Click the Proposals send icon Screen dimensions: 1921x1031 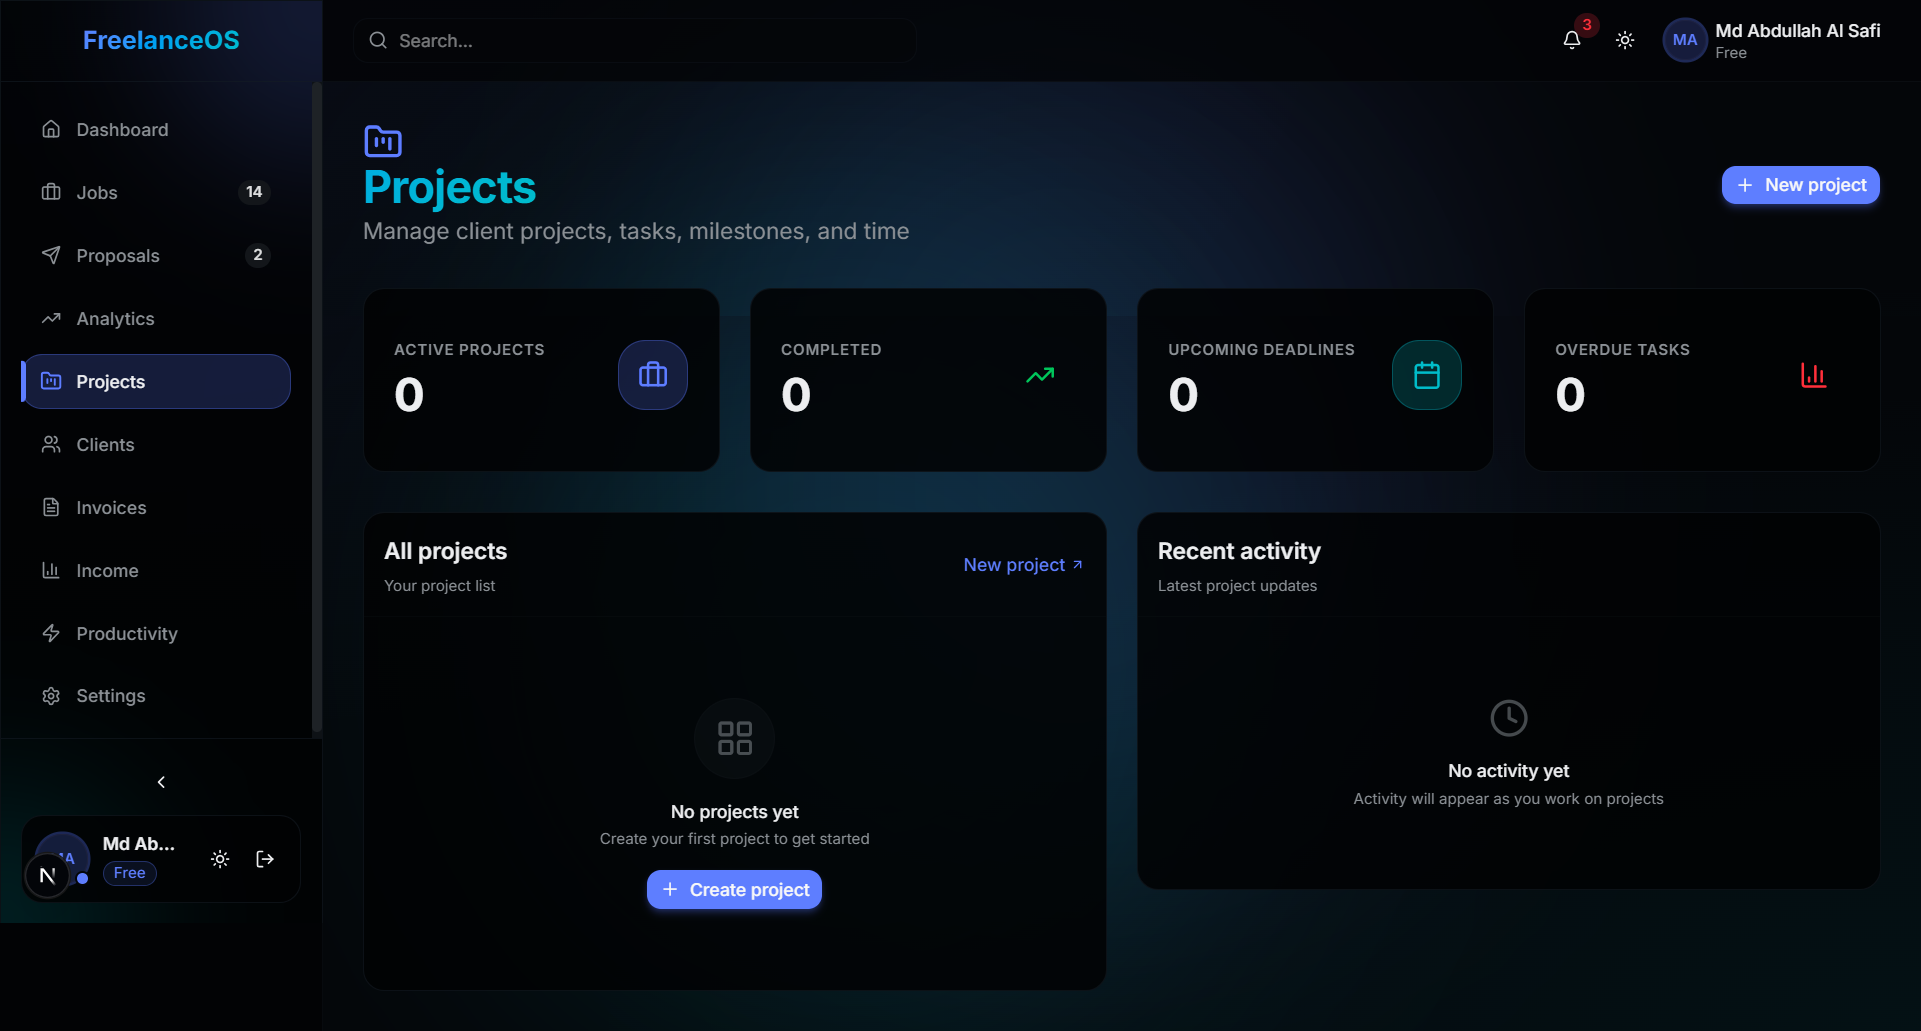(x=51, y=255)
